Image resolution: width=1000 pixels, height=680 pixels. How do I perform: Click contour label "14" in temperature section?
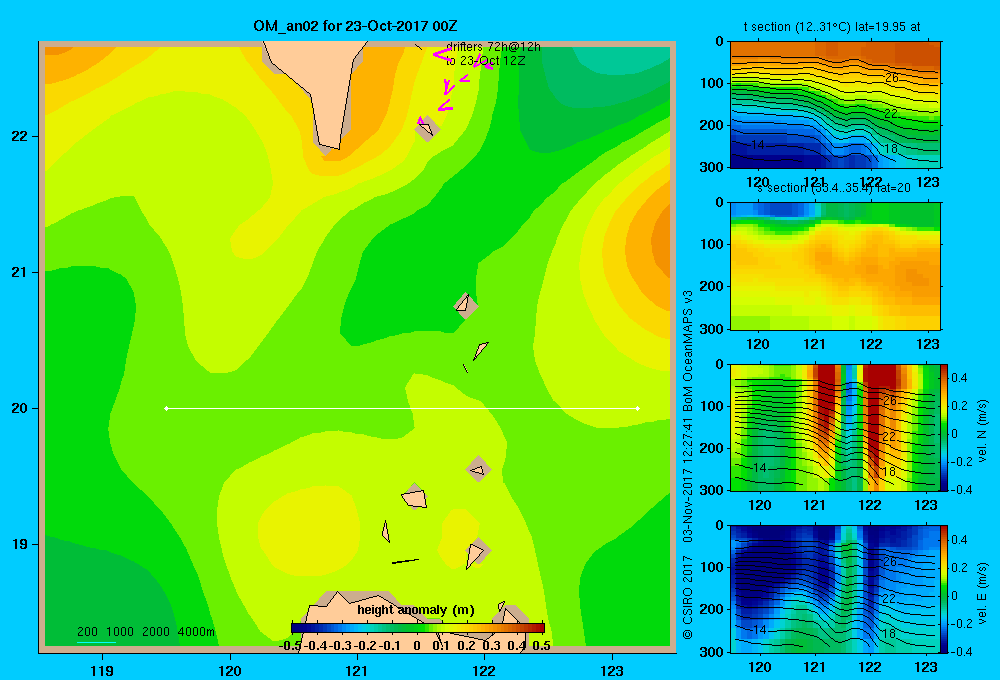(x=758, y=145)
